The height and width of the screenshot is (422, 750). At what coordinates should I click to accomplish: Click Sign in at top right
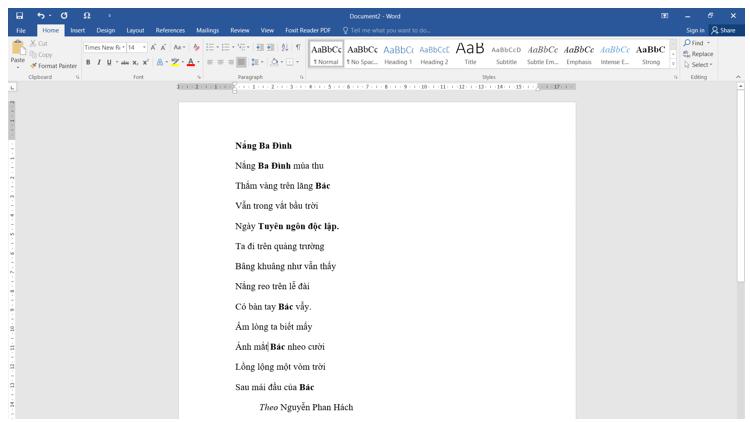point(695,30)
